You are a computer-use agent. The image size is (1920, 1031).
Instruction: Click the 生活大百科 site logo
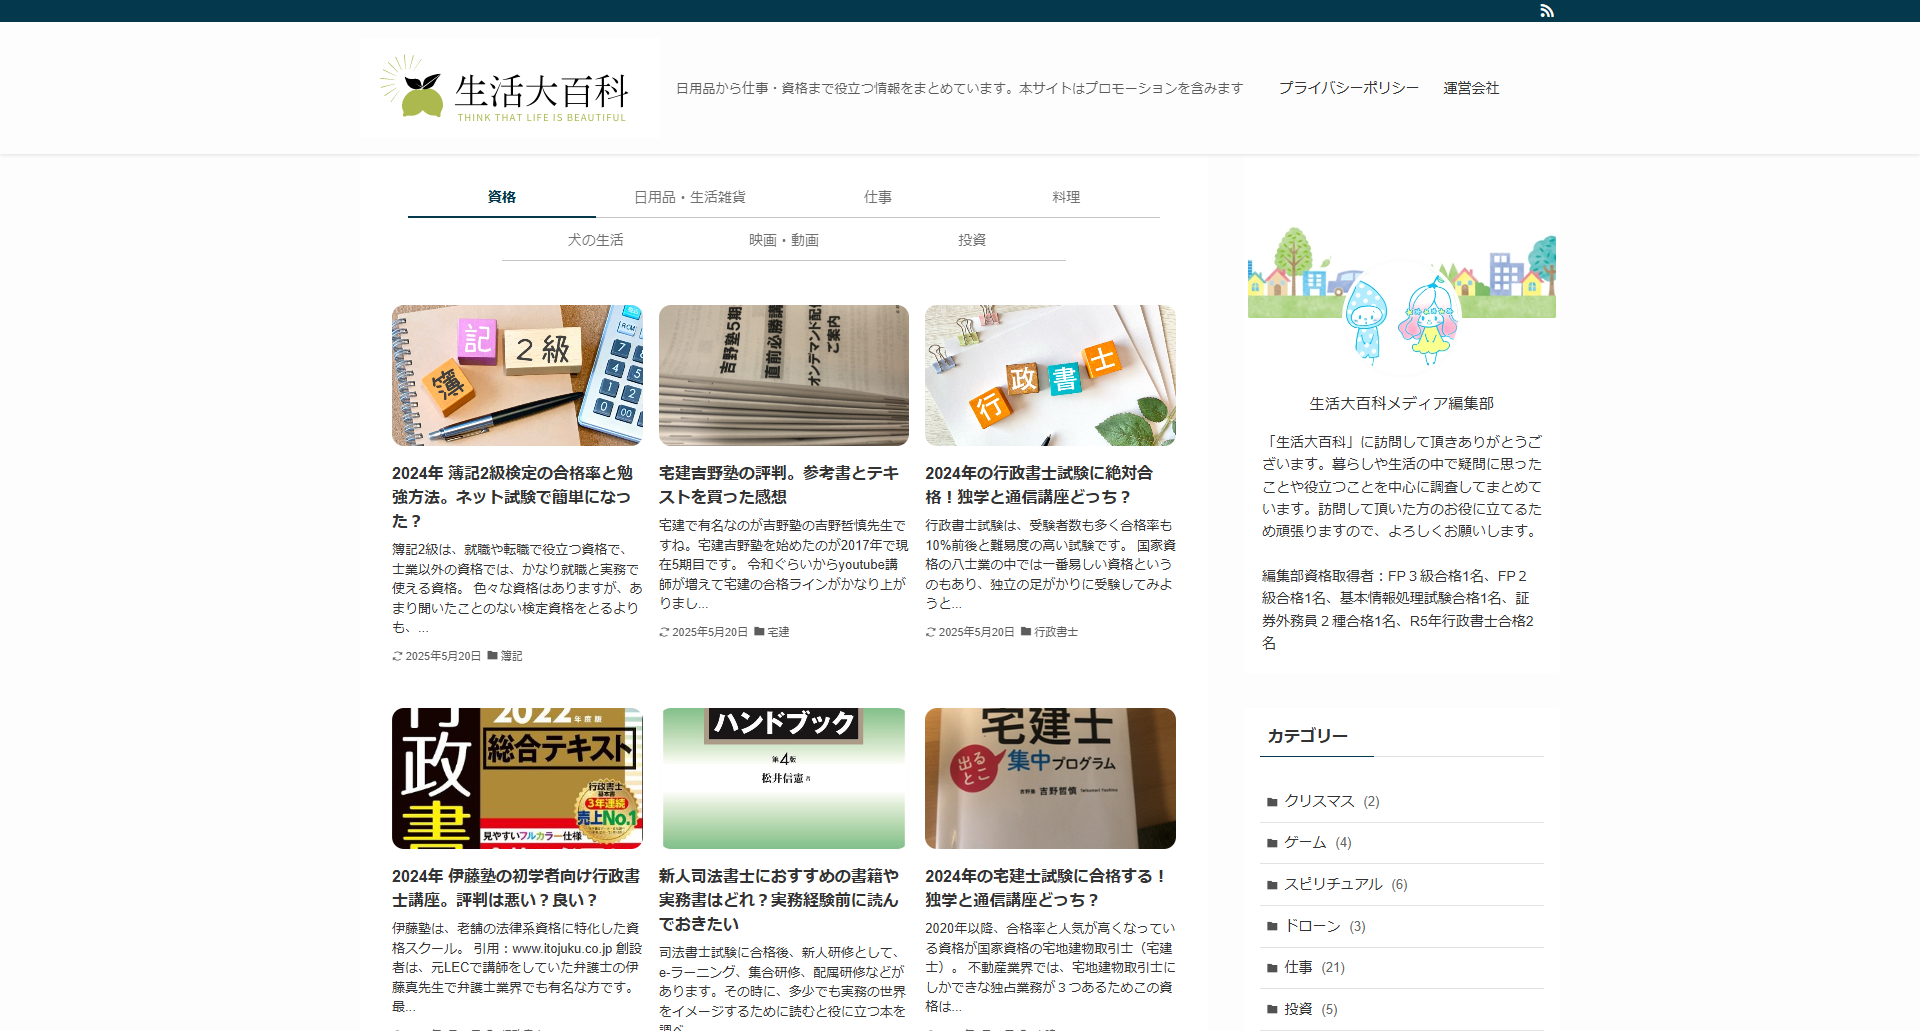coord(505,90)
